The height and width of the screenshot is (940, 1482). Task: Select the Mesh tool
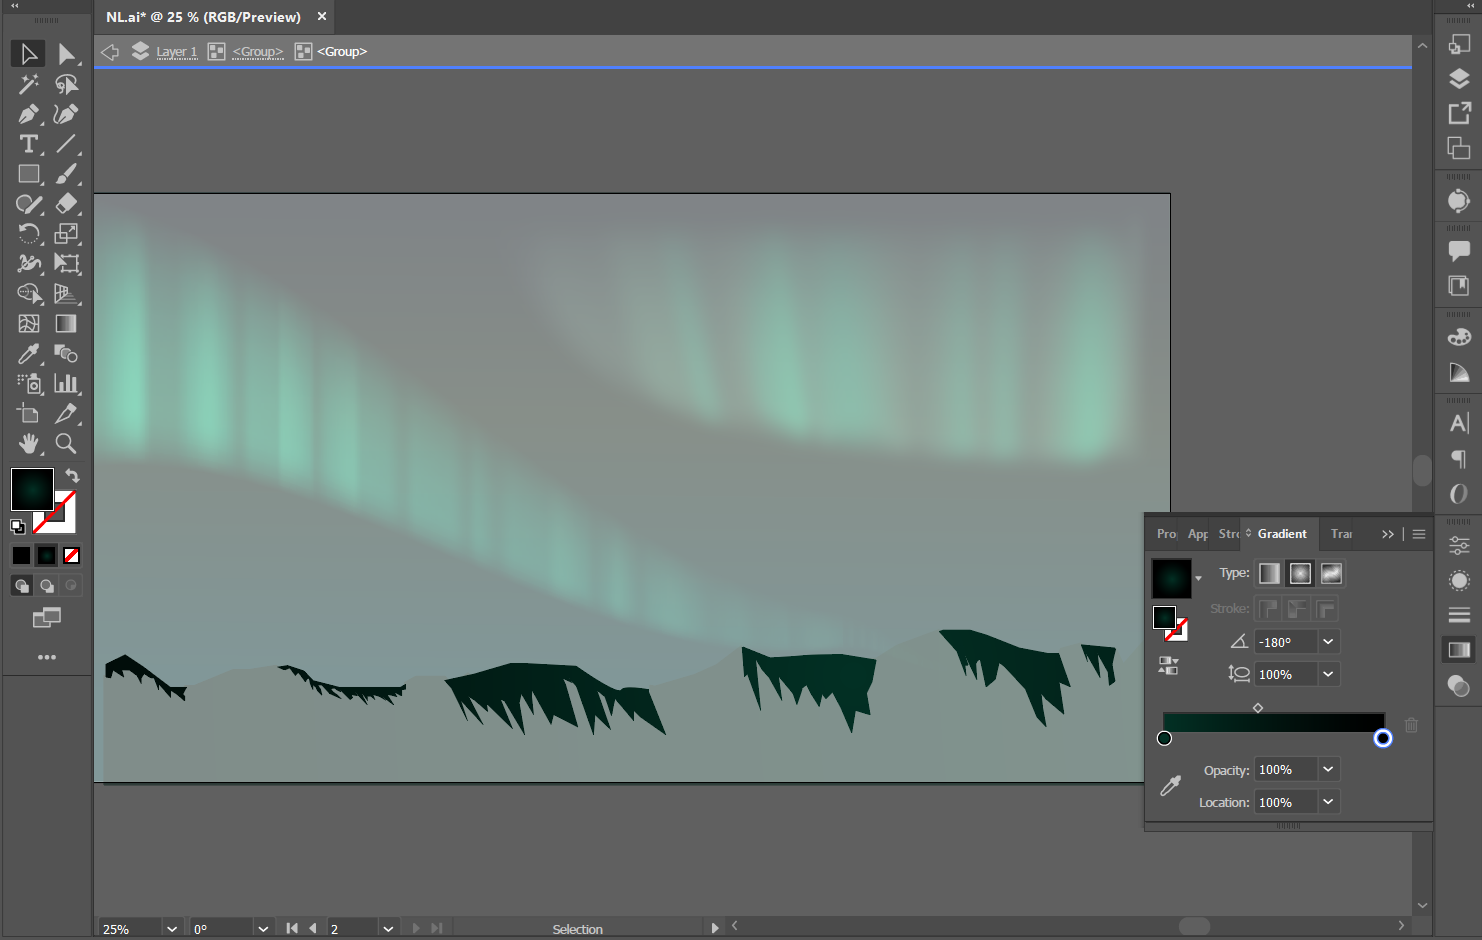[28, 324]
